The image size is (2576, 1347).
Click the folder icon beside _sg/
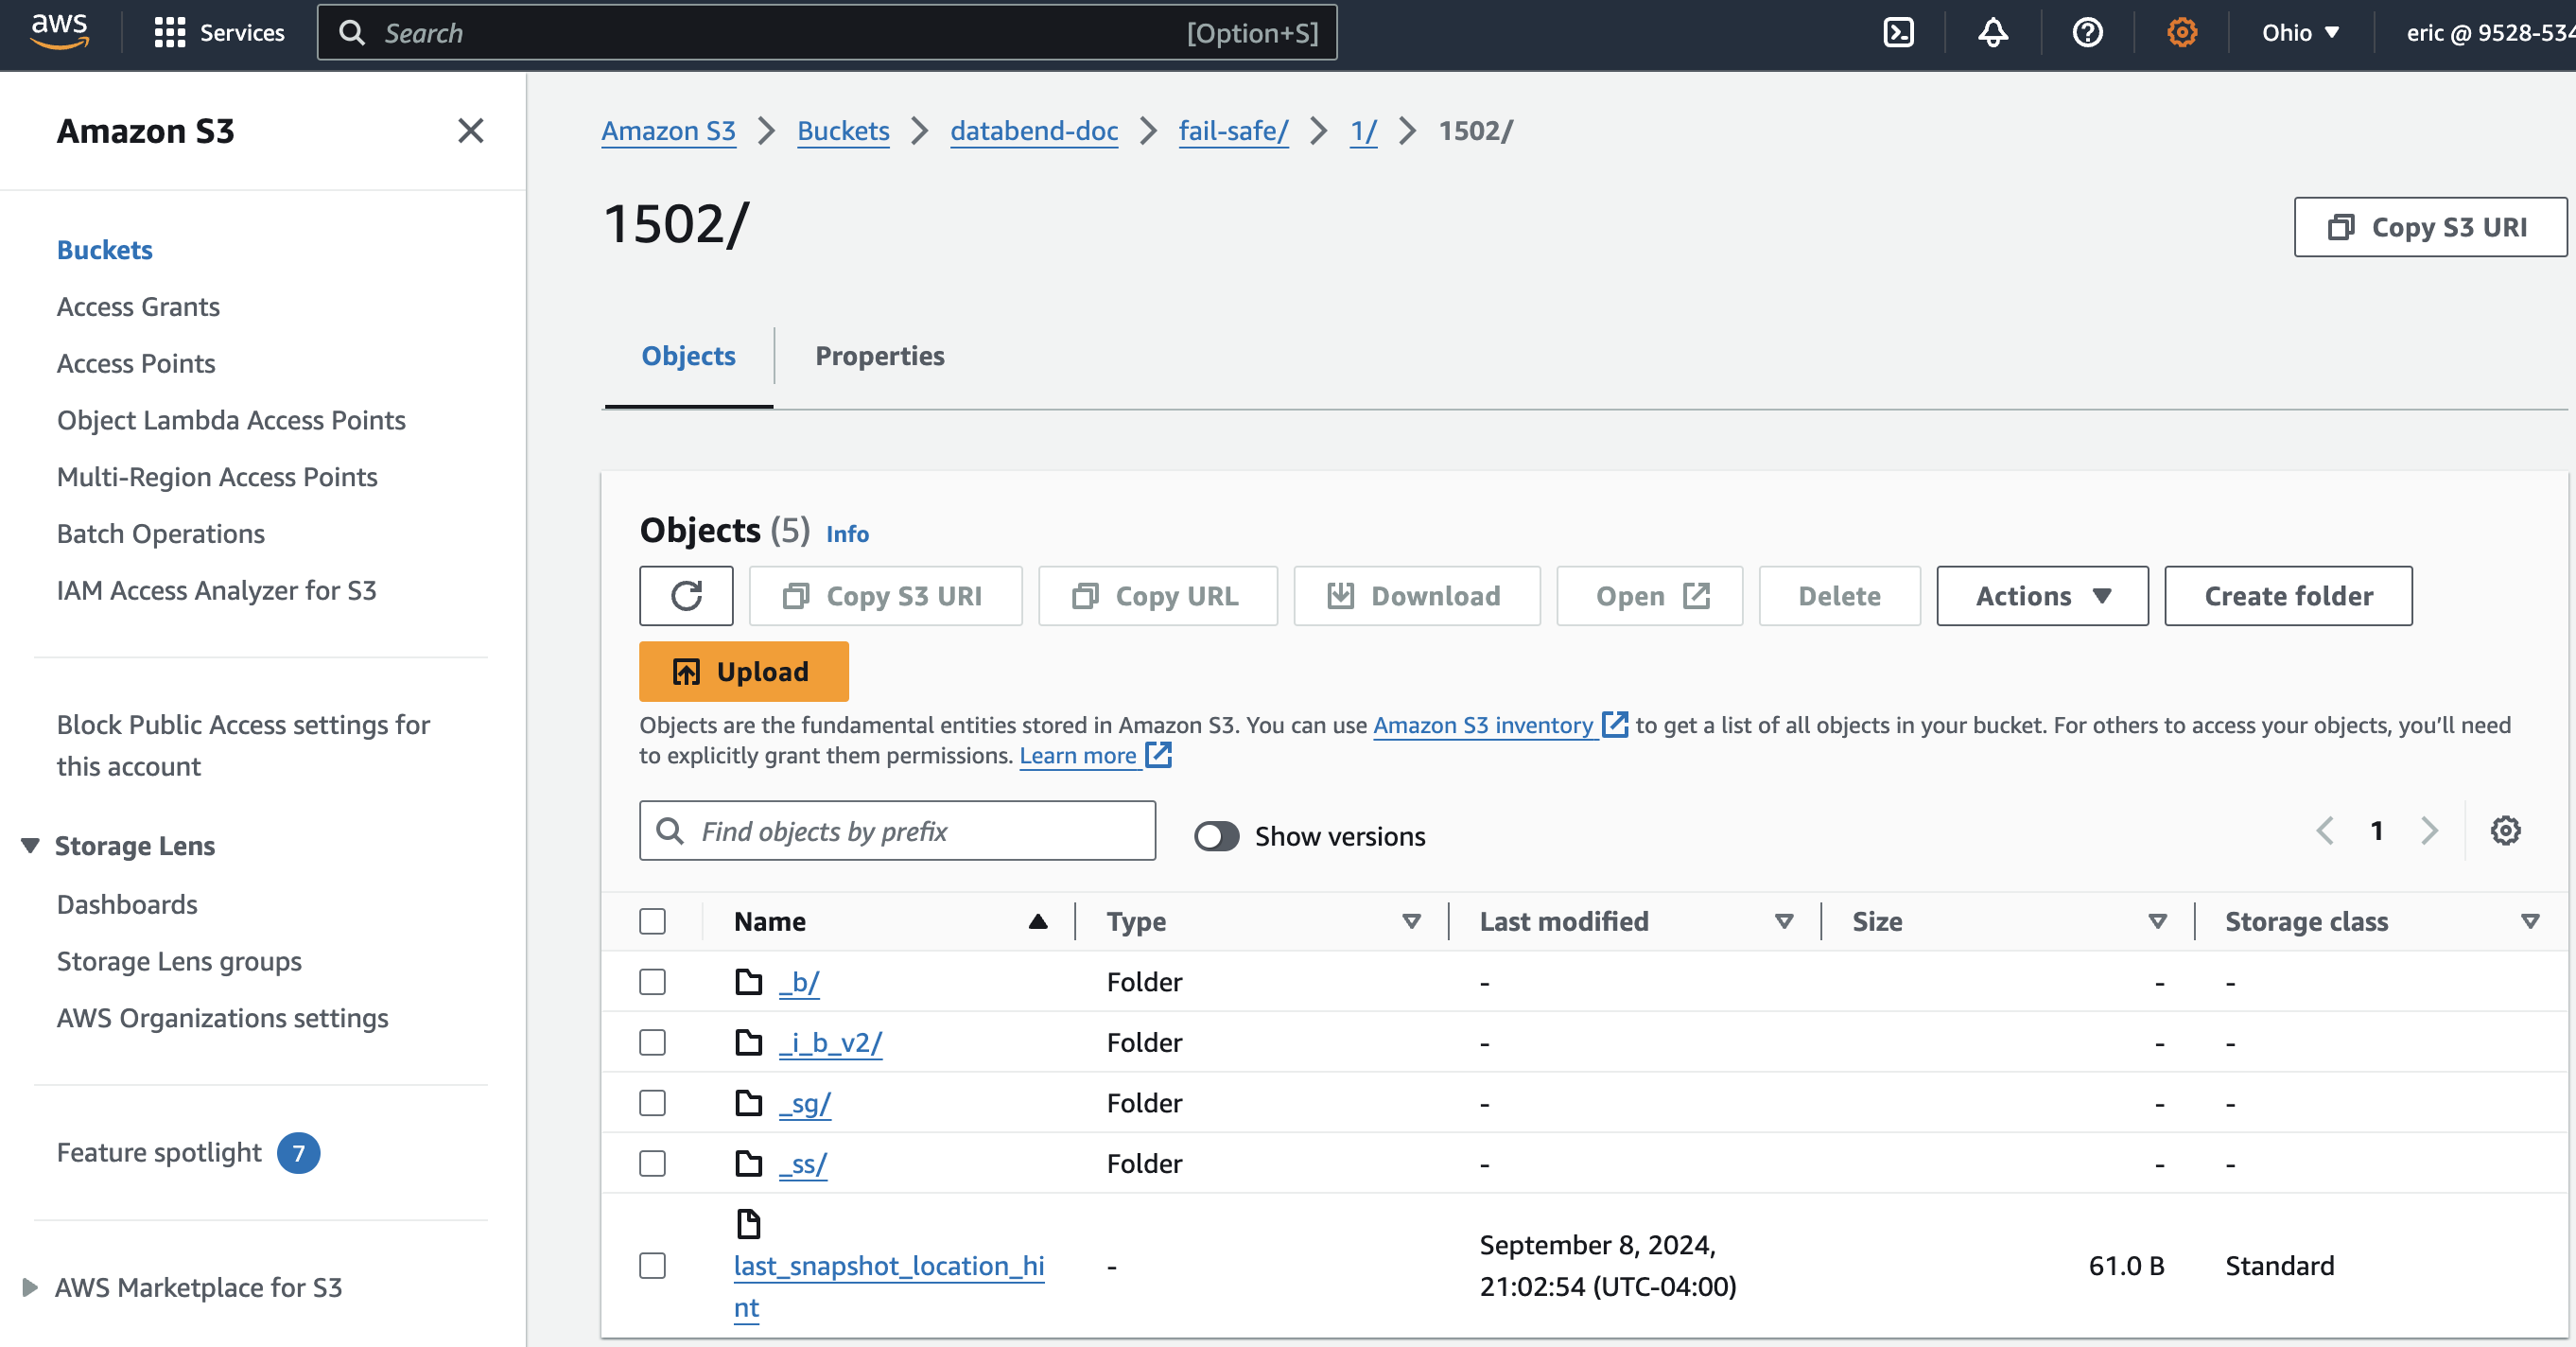coord(748,1102)
